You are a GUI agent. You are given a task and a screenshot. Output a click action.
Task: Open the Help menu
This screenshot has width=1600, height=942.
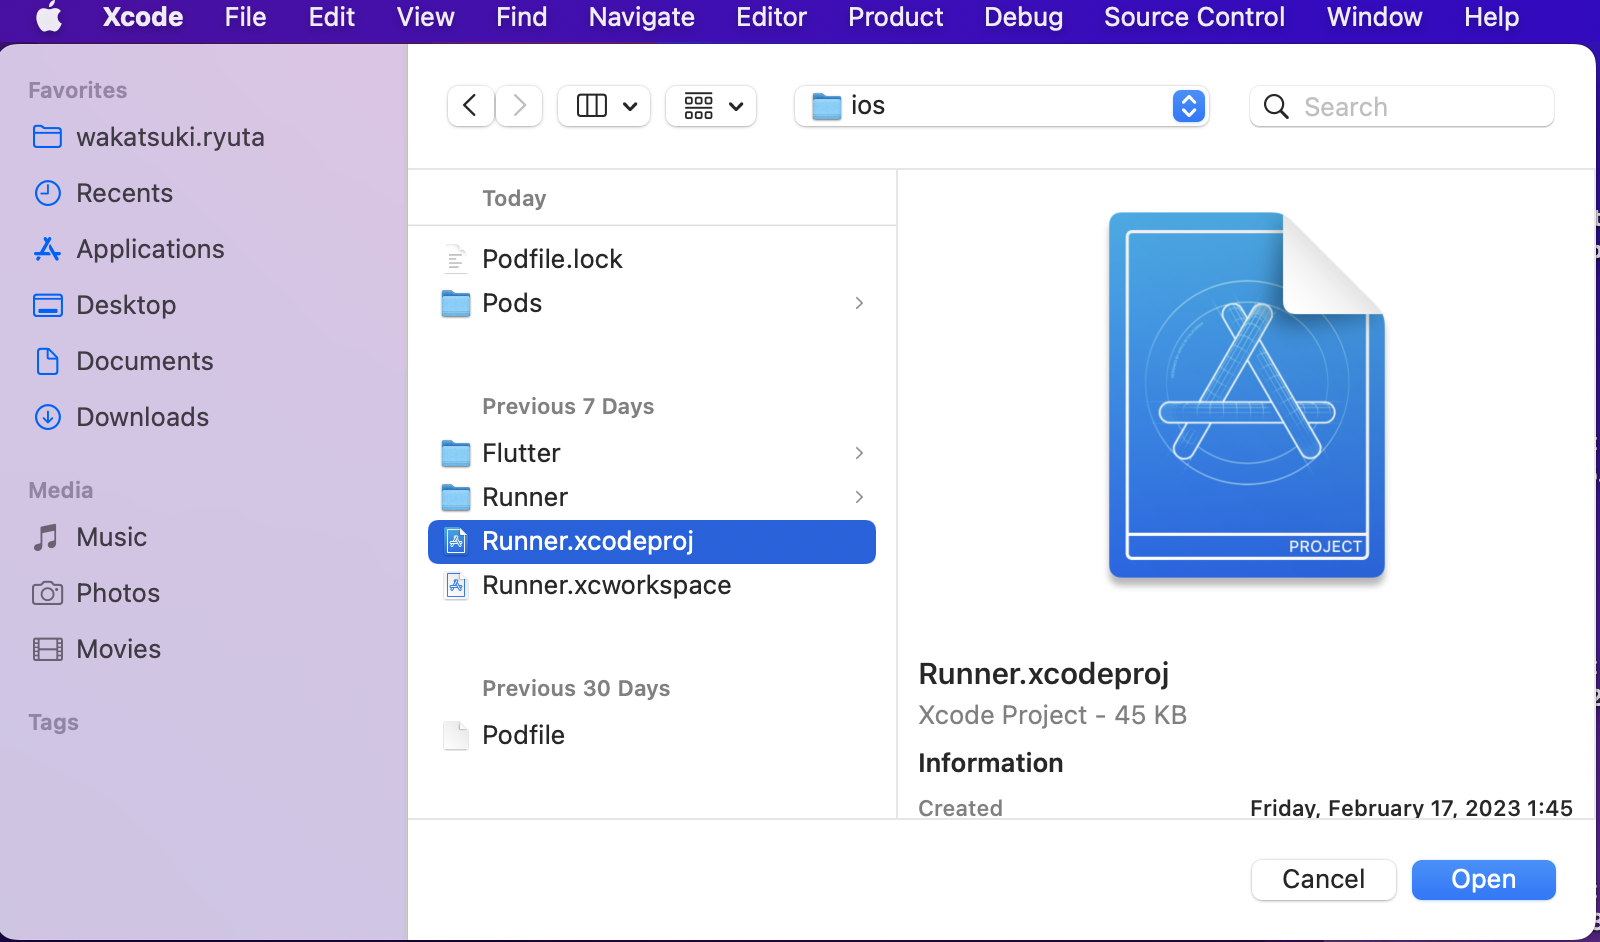[x=1491, y=17]
